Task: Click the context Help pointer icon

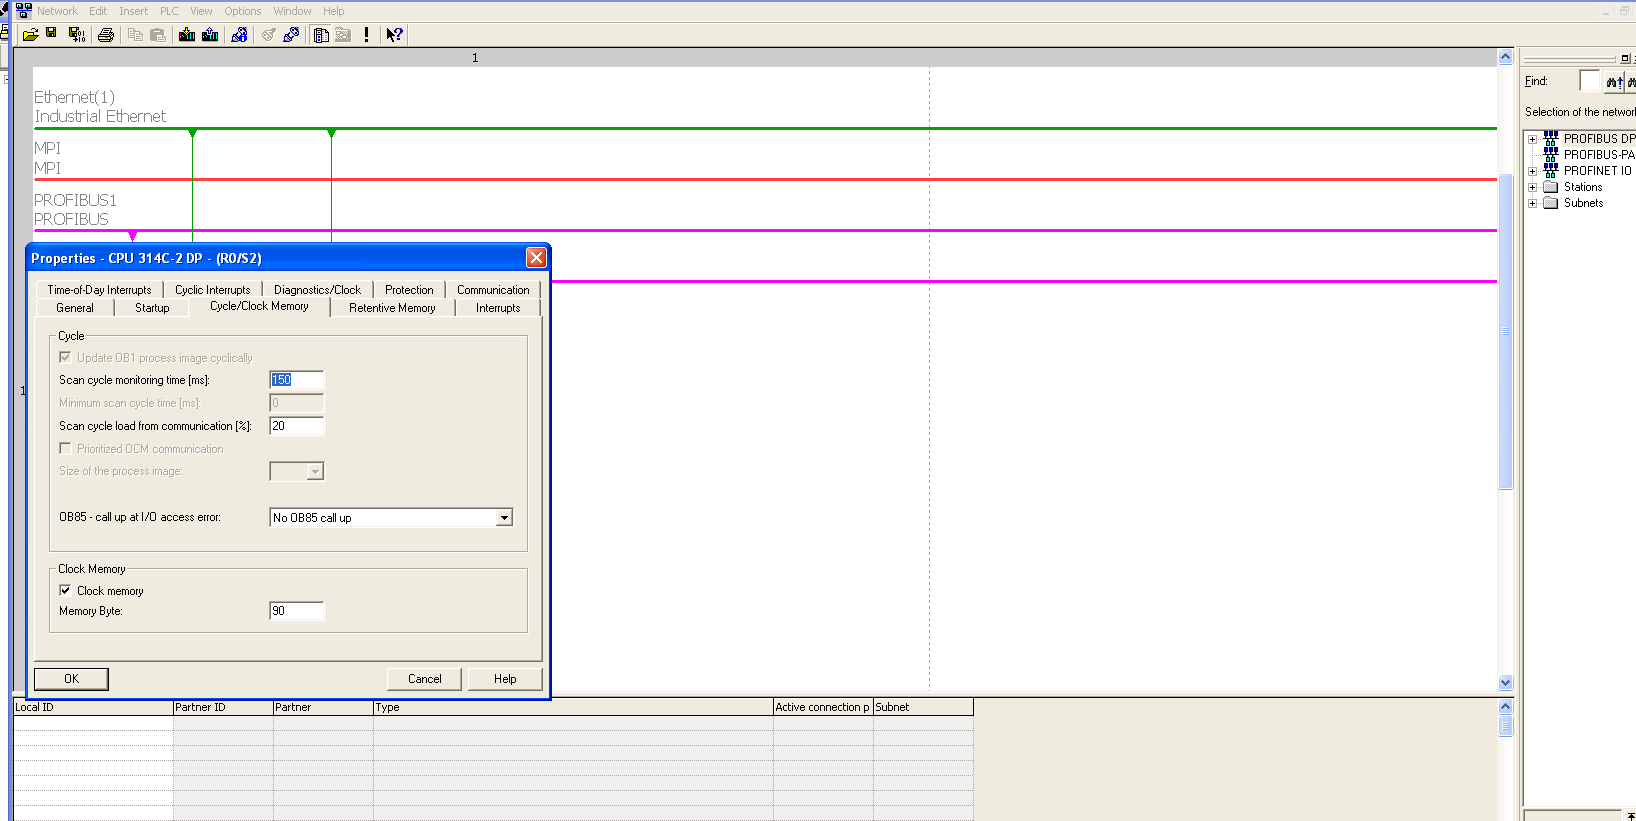Action: pos(395,34)
